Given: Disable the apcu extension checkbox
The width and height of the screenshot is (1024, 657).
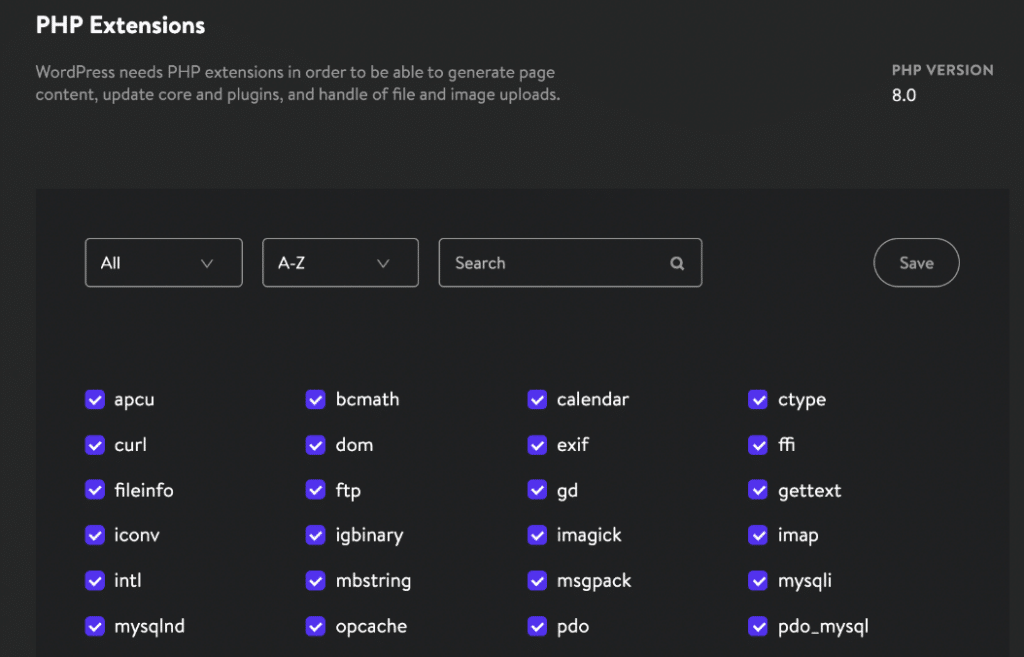Looking at the screenshot, I should [94, 399].
